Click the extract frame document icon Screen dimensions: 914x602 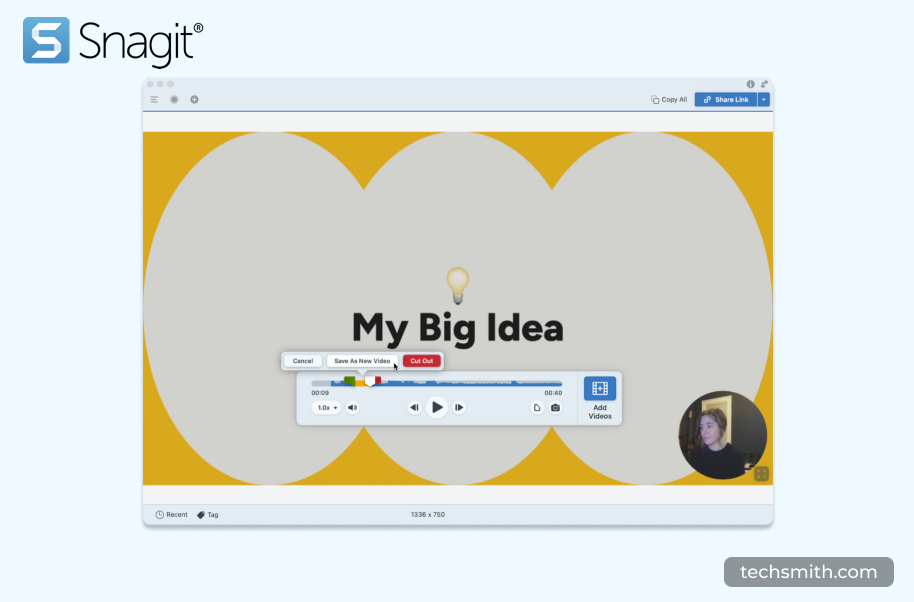536,408
